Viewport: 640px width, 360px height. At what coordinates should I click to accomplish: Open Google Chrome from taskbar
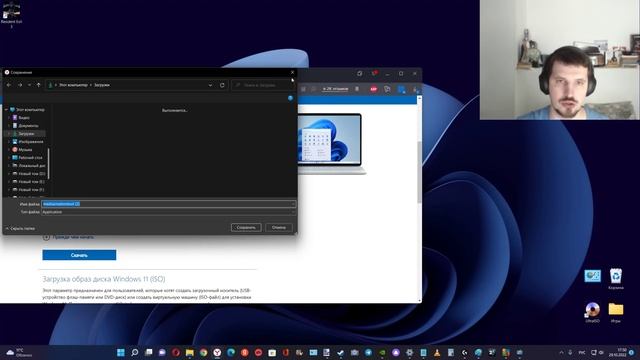click(x=203, y=352)
